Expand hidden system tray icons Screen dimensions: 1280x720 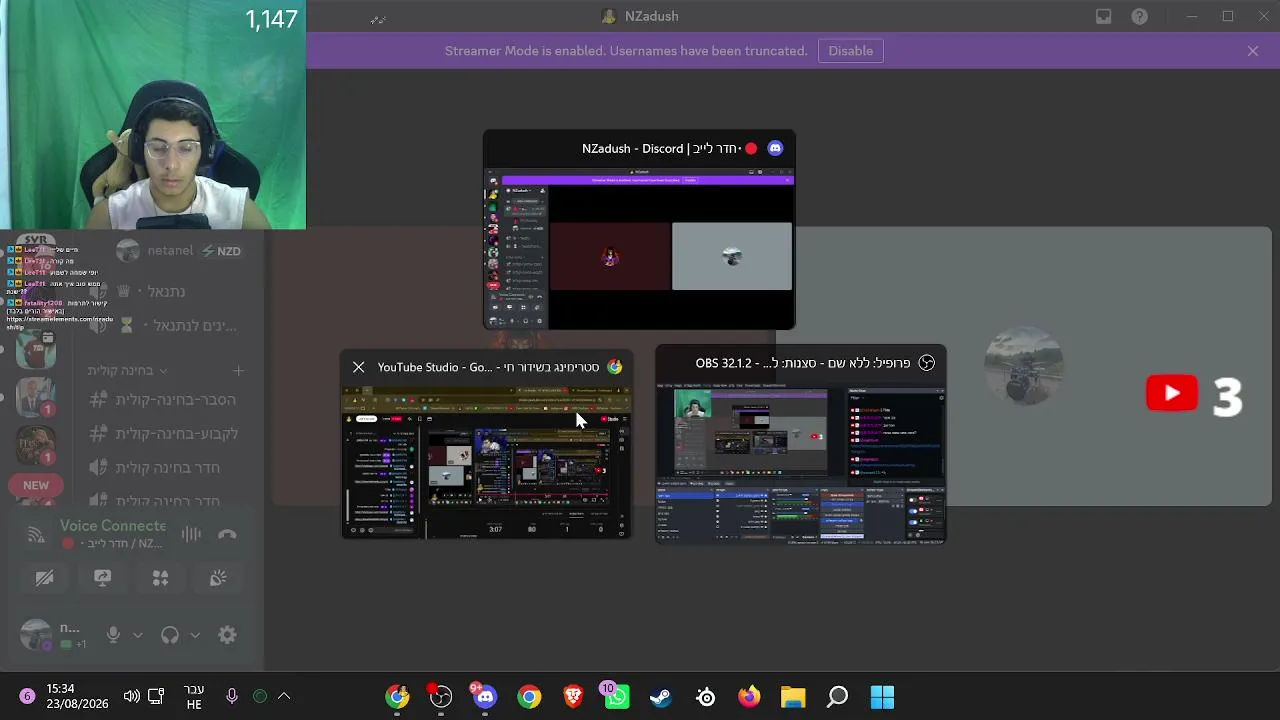pyautogui.click(x=284, y=696)
